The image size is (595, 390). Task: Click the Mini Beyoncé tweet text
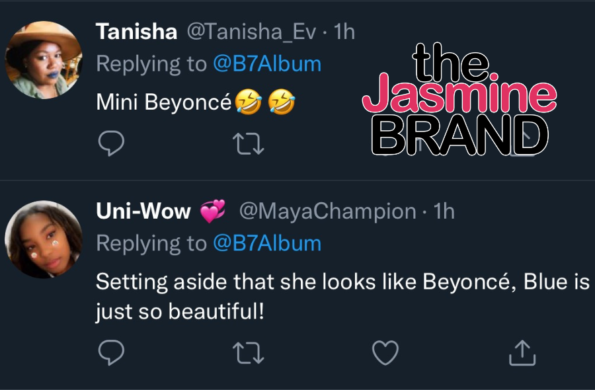164,103
